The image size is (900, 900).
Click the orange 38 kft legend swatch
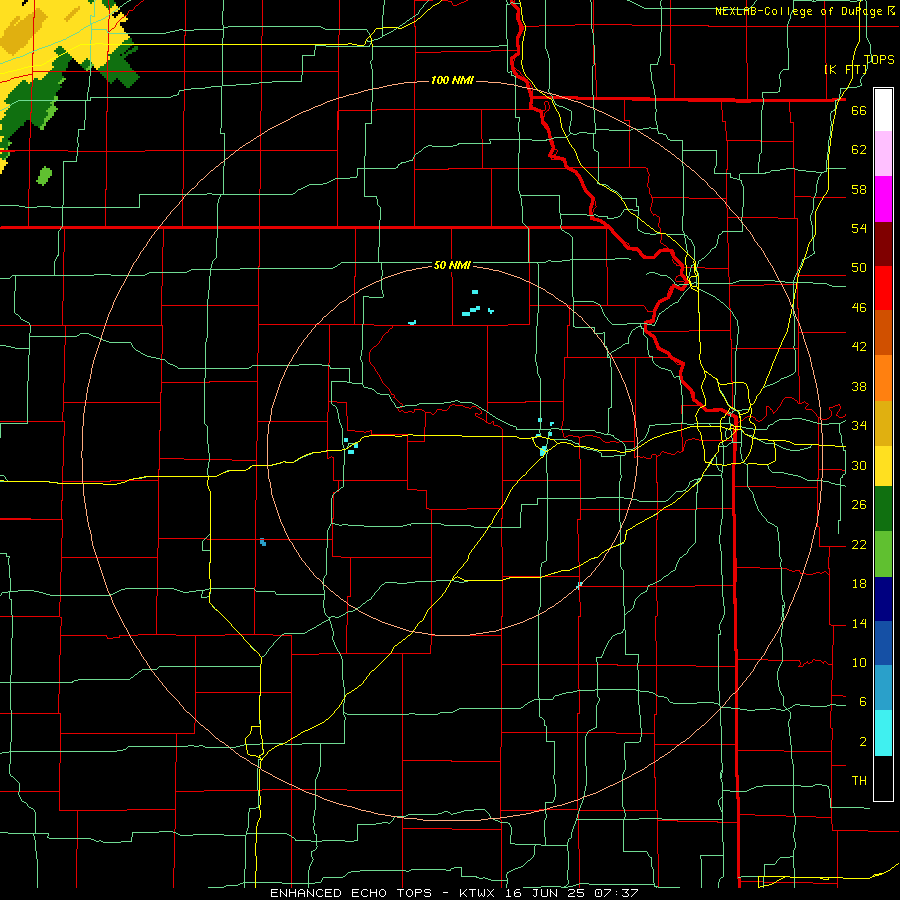pos(883,378)
